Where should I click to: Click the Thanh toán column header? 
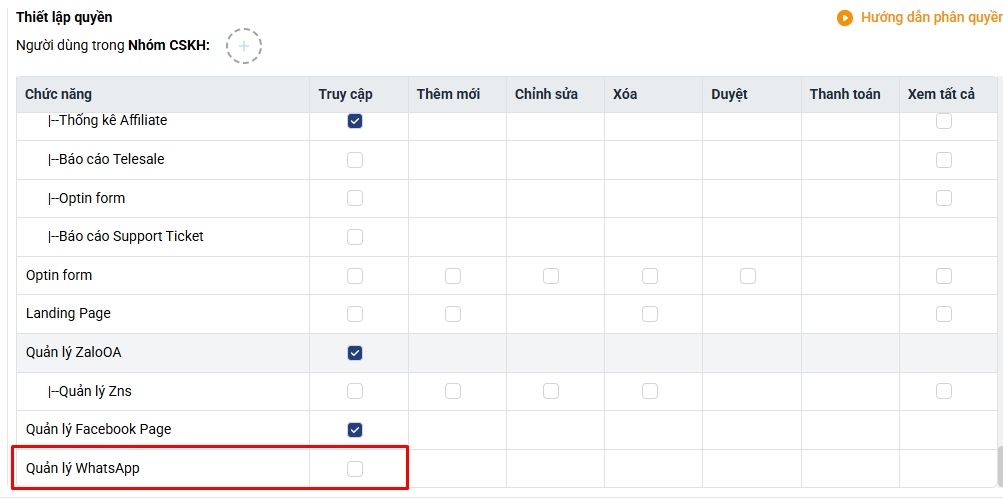click(x=845, y=95)
